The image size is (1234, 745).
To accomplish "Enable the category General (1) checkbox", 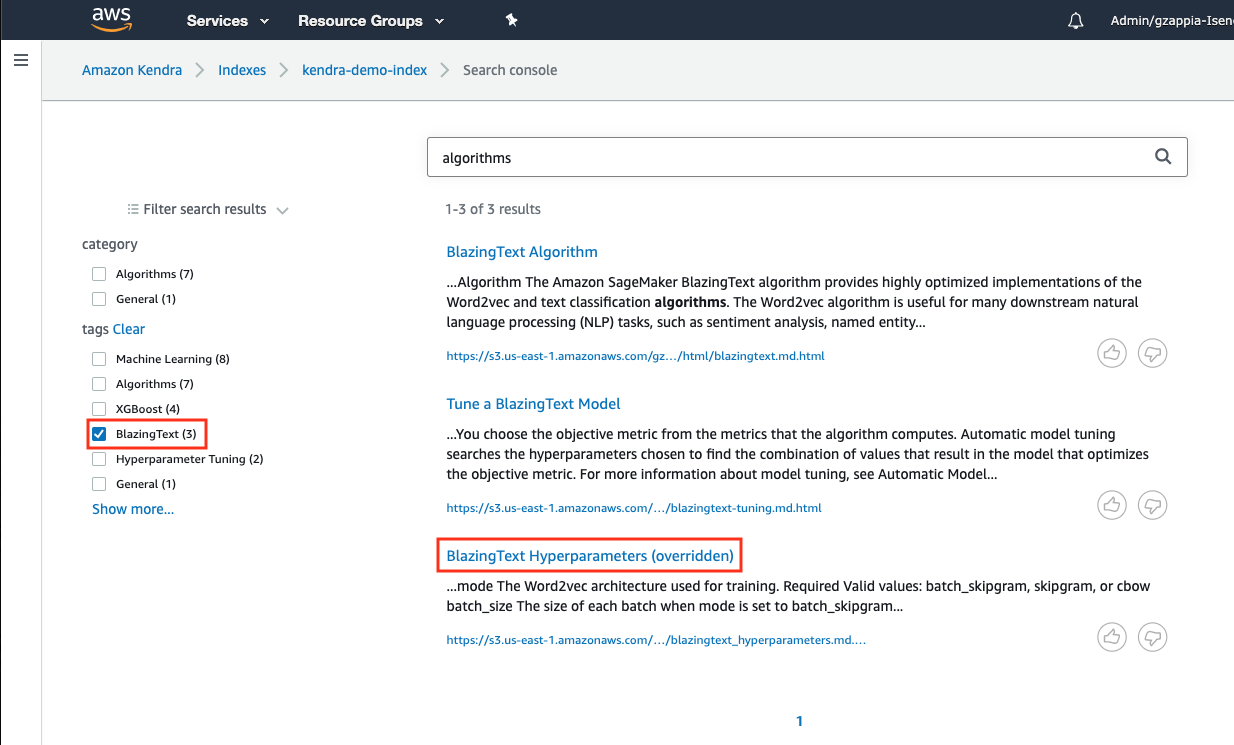I will point(99,299).
